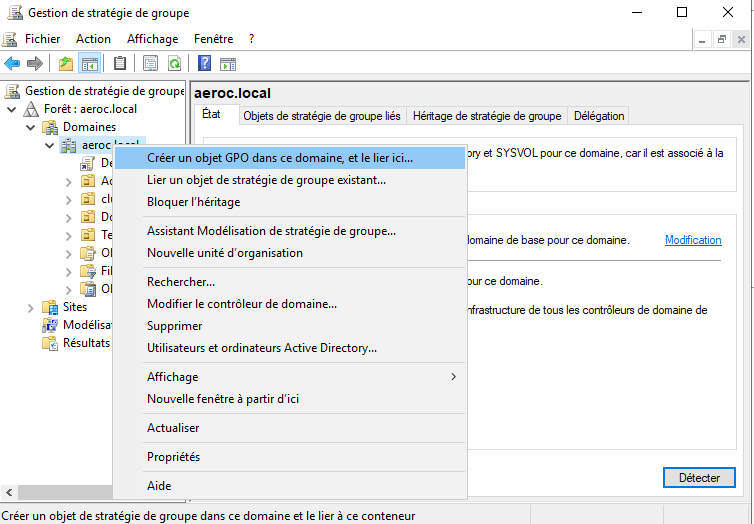Click the Détecter button
754x524 pixels.
tap(699, 478)
